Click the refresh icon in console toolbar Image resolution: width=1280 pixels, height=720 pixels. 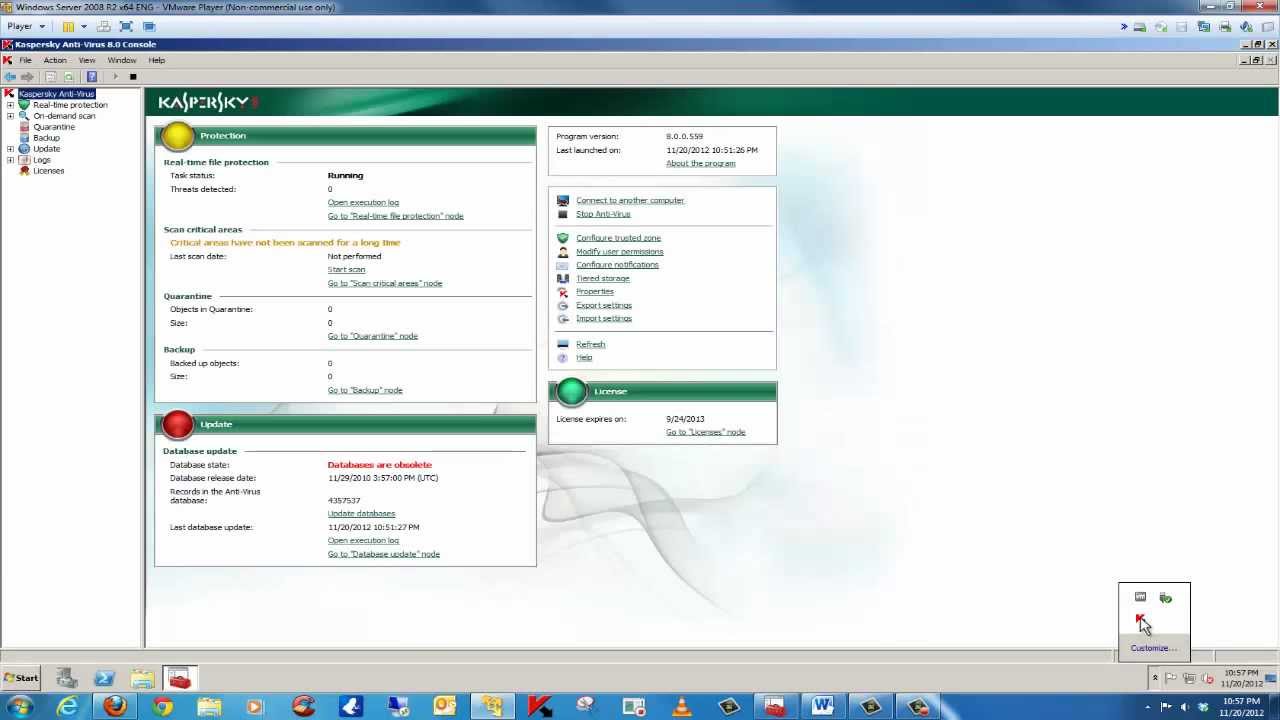pos(69,77)
